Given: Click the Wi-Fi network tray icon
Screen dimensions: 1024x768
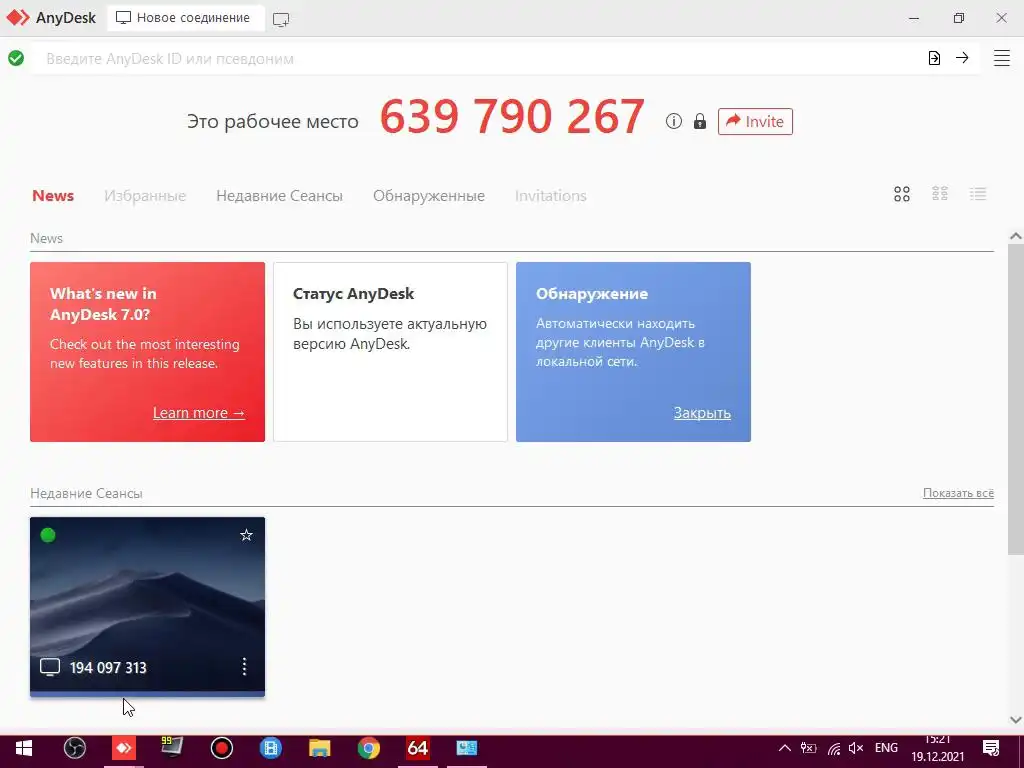Looking at the screenshot, I should (834, 748).
